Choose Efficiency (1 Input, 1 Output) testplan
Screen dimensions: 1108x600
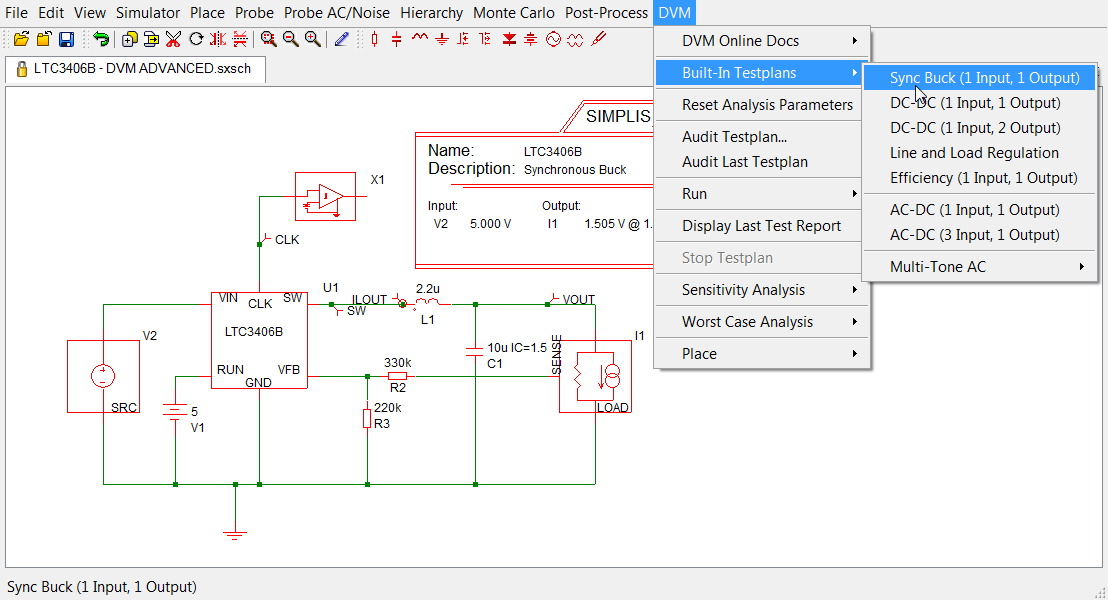(983, 178)
